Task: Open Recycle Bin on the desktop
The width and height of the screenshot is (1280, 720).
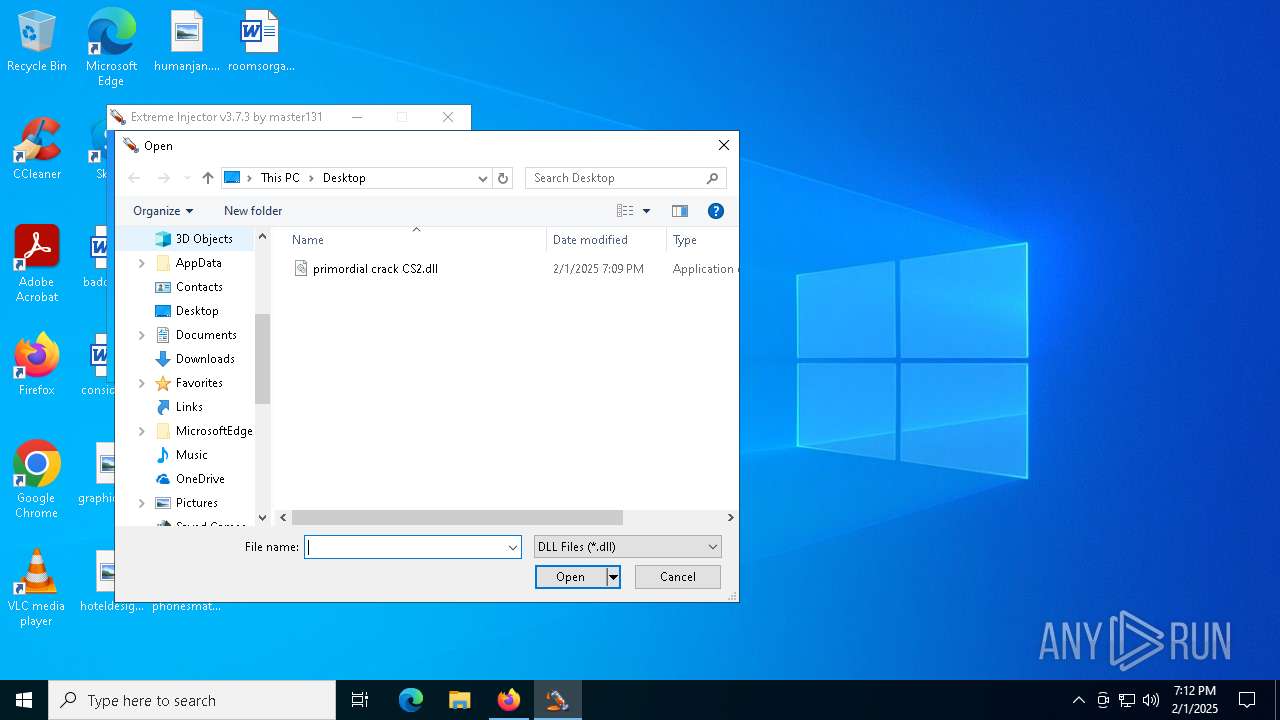Action: 37,42
